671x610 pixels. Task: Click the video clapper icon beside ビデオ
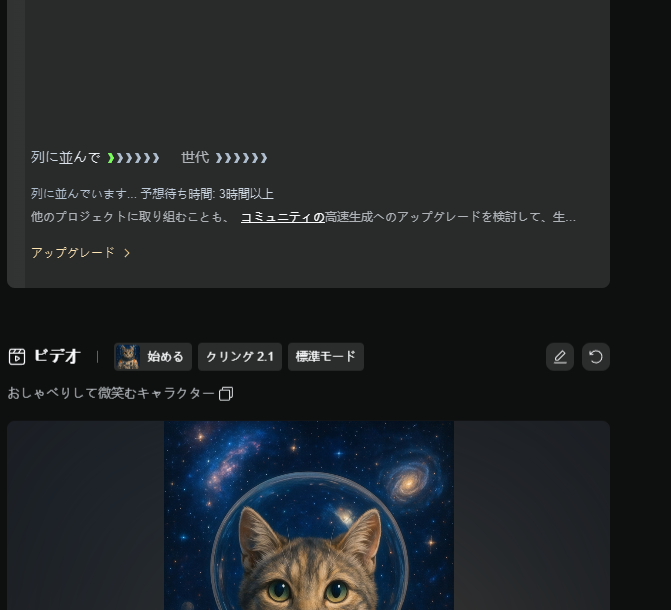[x=17, y=357]
